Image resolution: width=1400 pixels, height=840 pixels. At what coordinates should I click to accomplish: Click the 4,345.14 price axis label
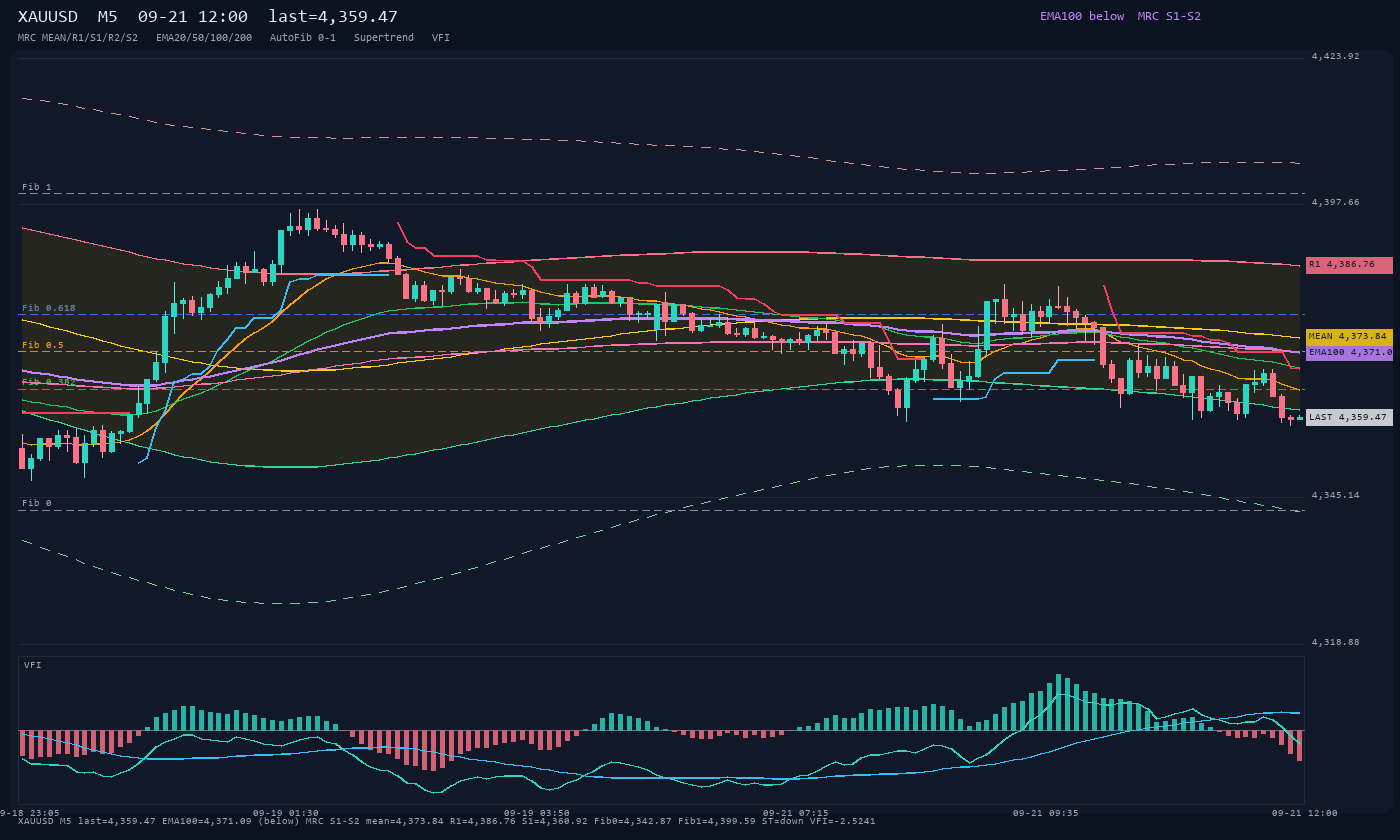point(1335,496)
